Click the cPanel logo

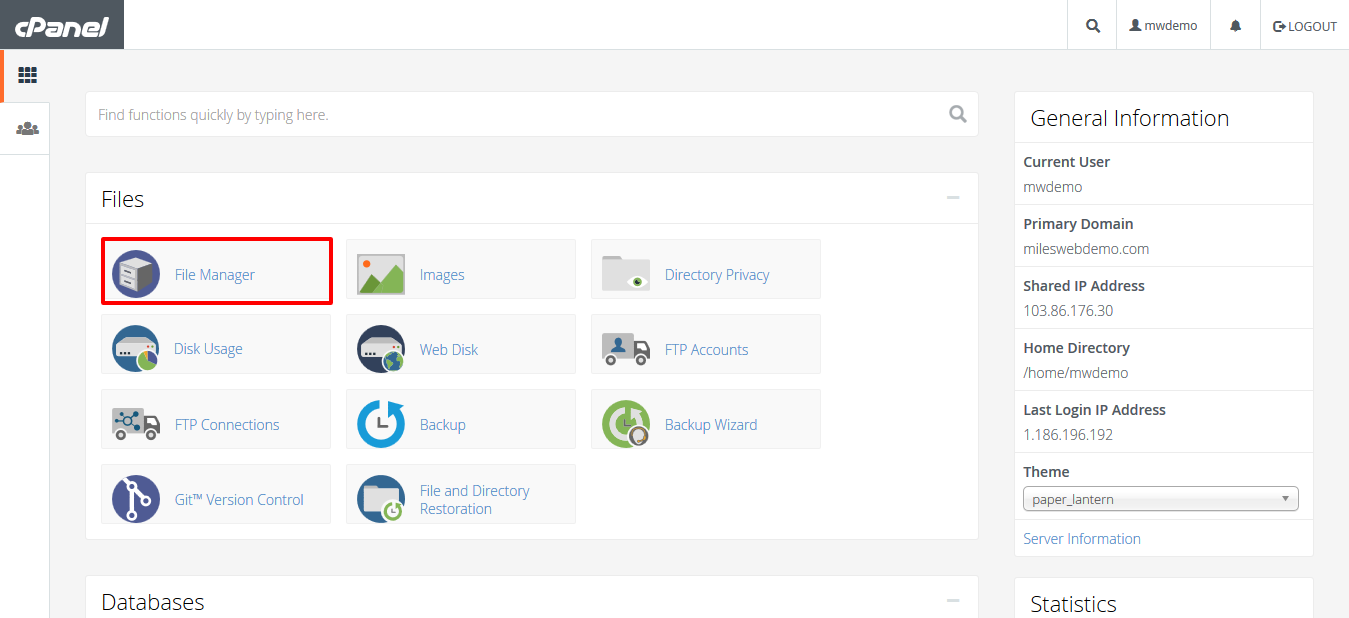click(61, 25)
